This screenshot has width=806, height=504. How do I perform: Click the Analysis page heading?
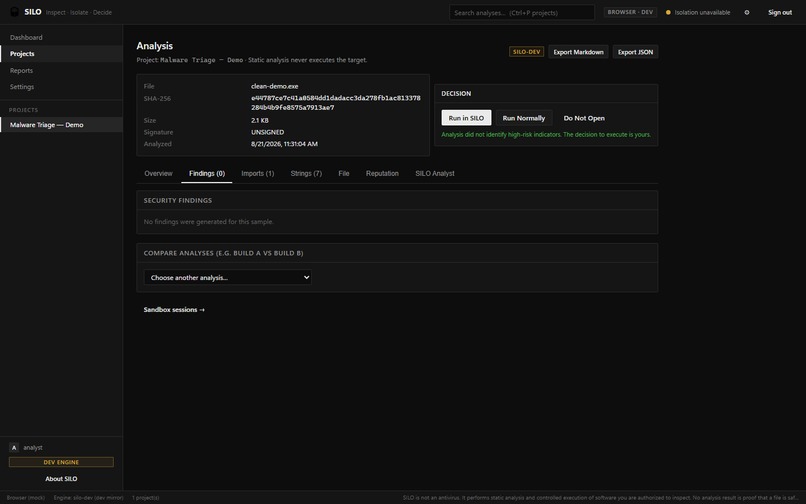(155, 46)
